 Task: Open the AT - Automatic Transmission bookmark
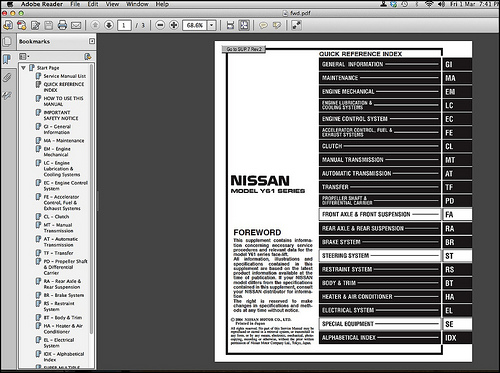61,242
